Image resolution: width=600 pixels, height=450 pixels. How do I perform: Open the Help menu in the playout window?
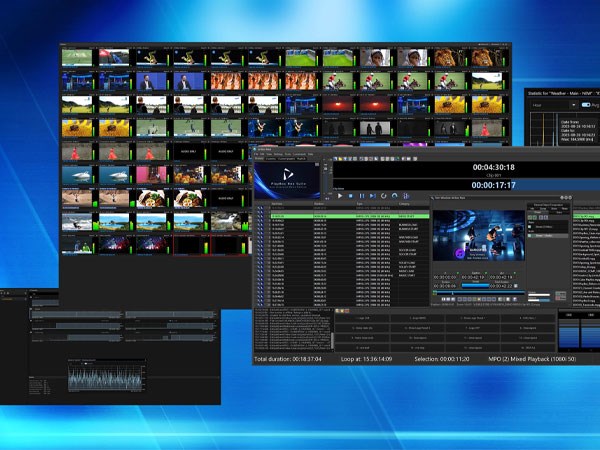tap(311, 154)
